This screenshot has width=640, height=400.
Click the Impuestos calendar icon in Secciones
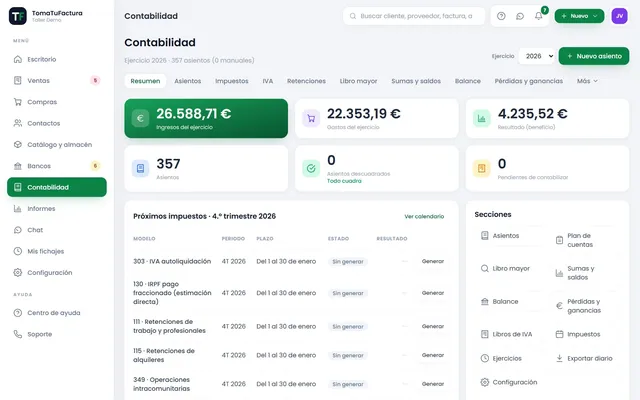pos(559,334)
